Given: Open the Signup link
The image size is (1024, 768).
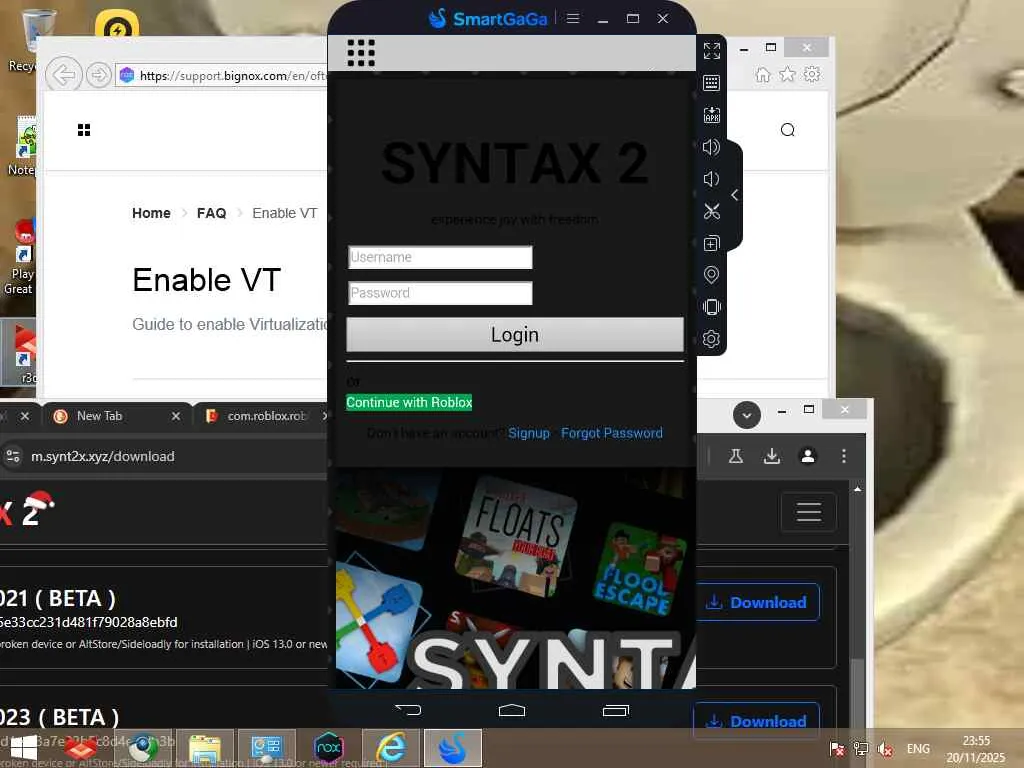Looking at the screenshot, I should 529,433.
